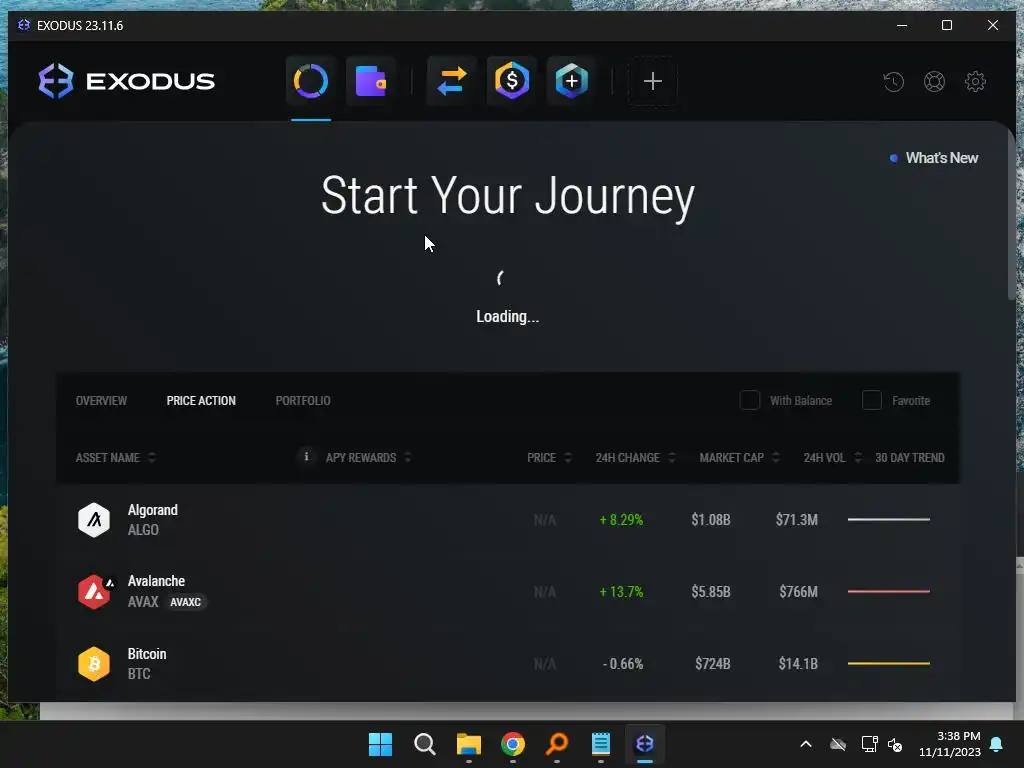Open the Buy & Sell dollar icon

point(511,81)
